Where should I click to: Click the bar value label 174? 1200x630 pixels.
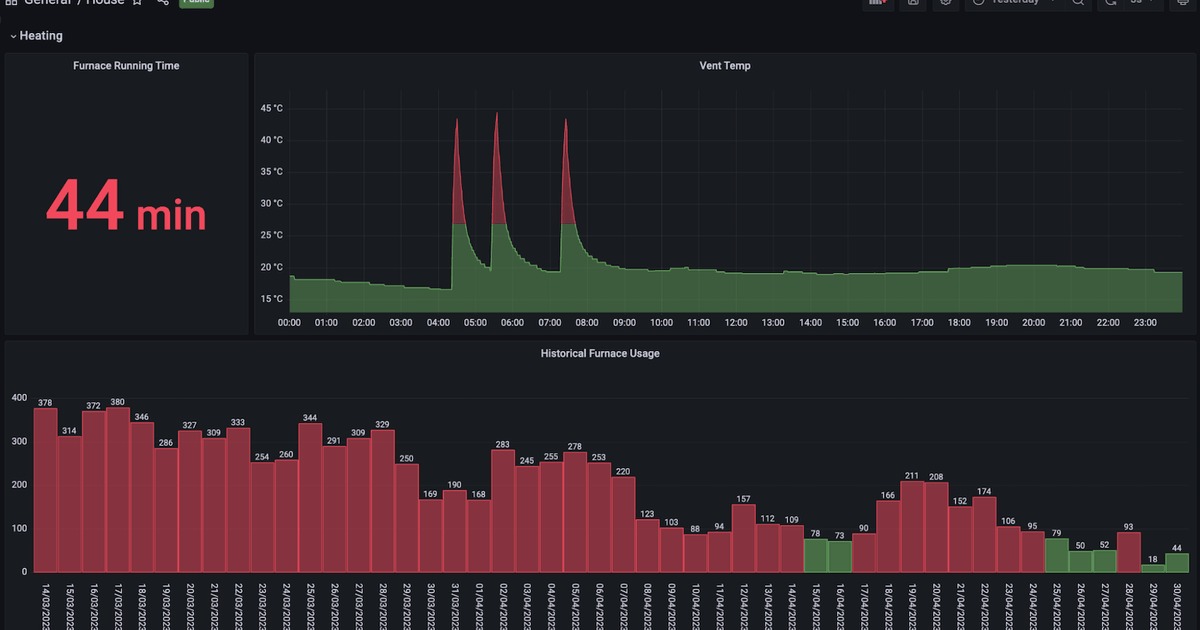pyautogui.click(x=985, y=491)
